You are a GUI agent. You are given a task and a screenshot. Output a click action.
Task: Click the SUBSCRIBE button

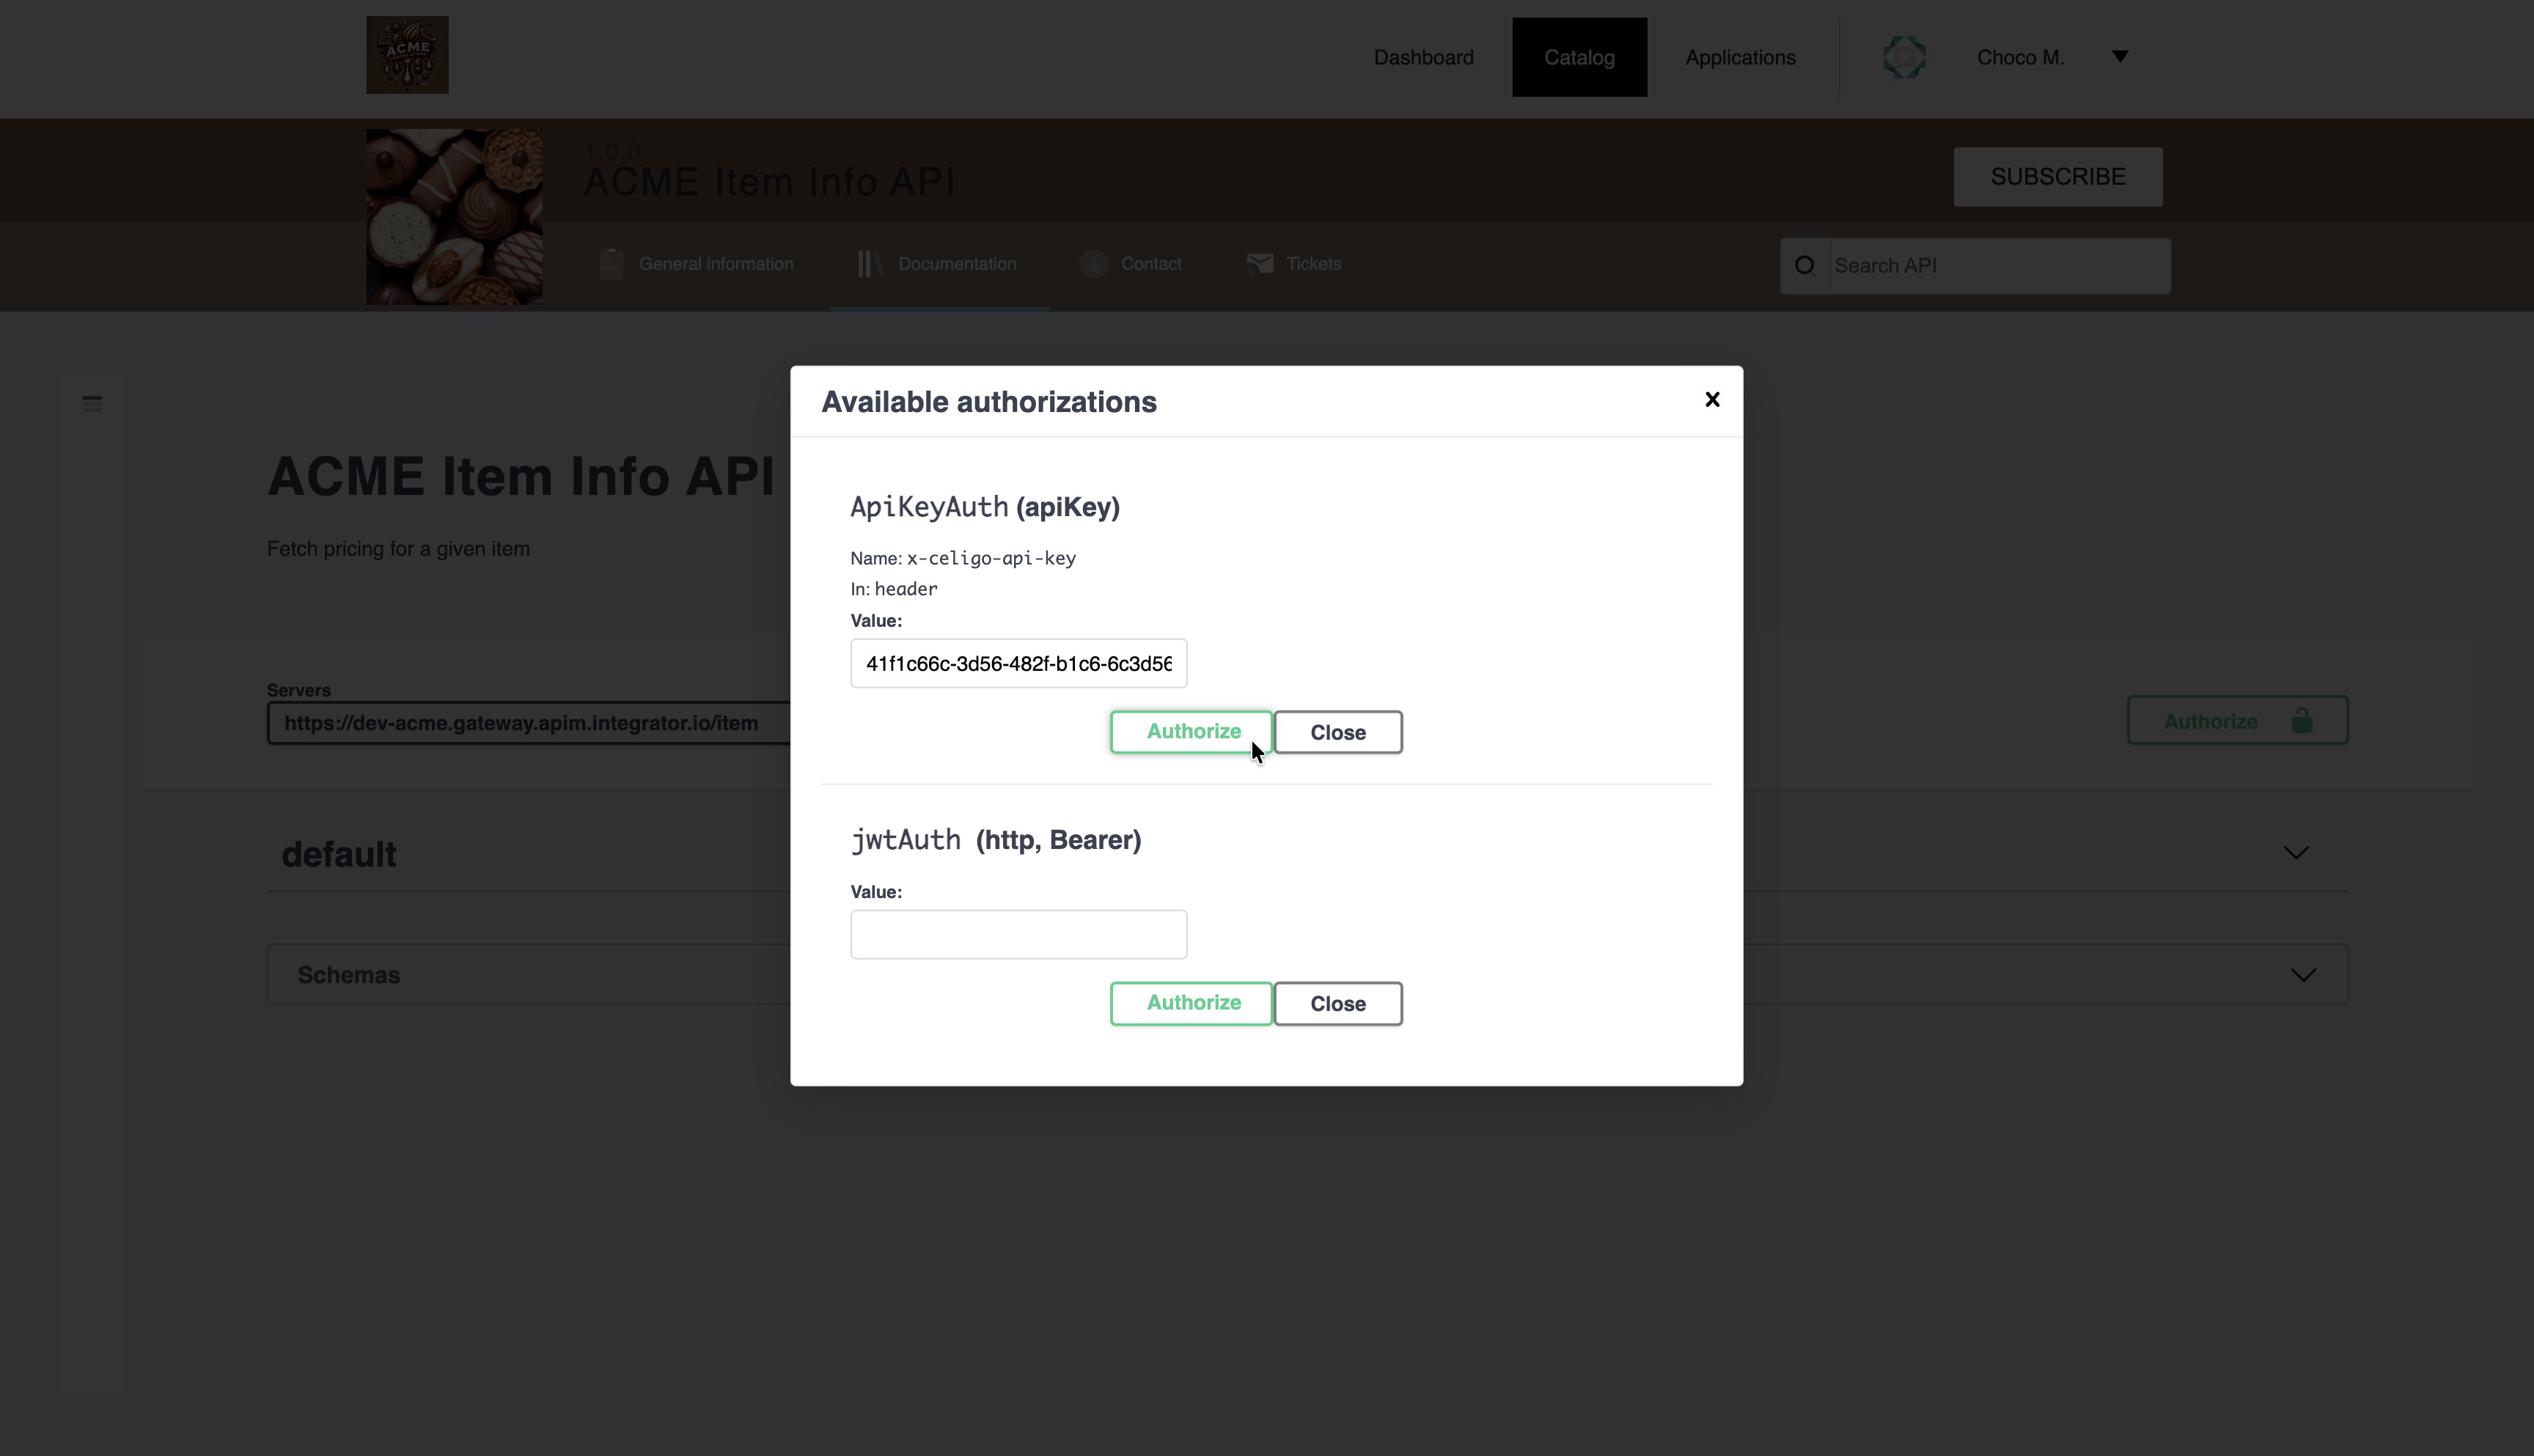coord(2057,177)
